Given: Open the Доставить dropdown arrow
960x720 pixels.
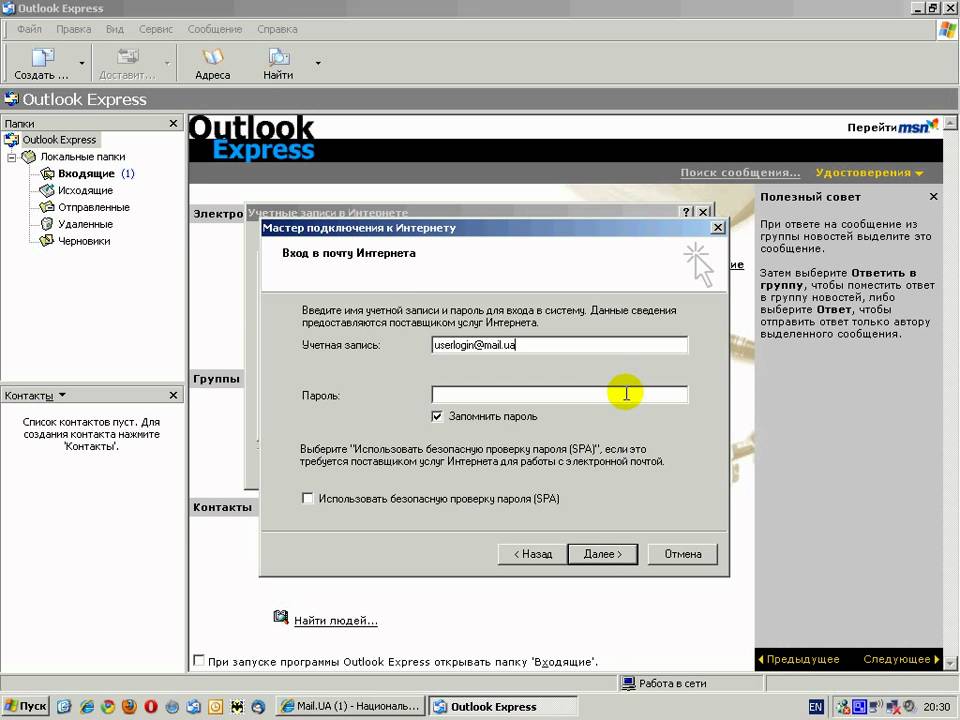Looking at the screenshot, I should pos(167,63).
